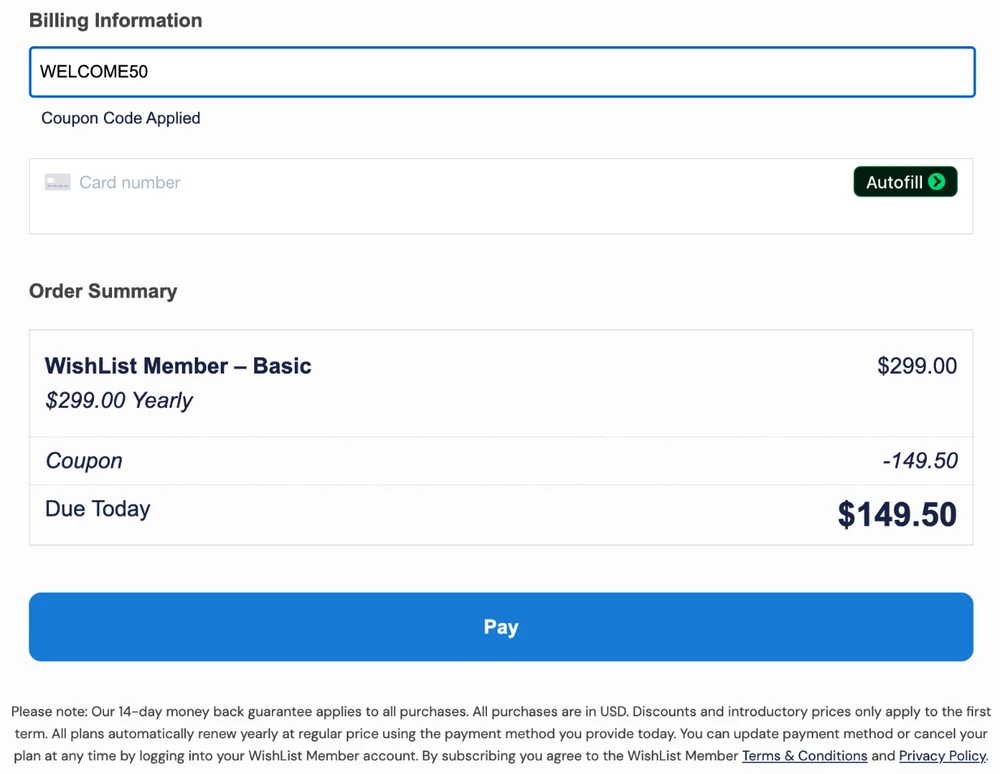Click the "Order Summary" heading
The image size is (1000, 774).
103,291
